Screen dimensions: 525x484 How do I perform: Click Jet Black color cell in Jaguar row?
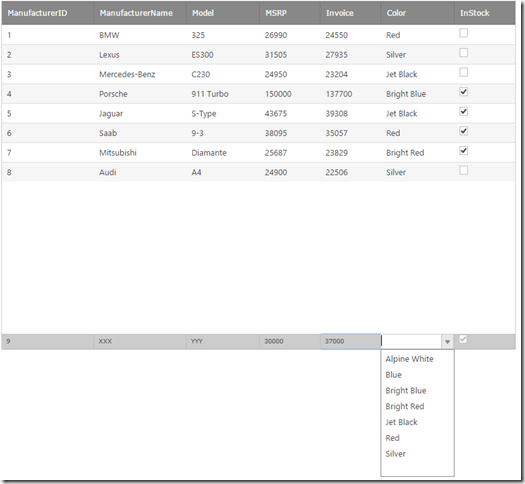click(418, 113)
